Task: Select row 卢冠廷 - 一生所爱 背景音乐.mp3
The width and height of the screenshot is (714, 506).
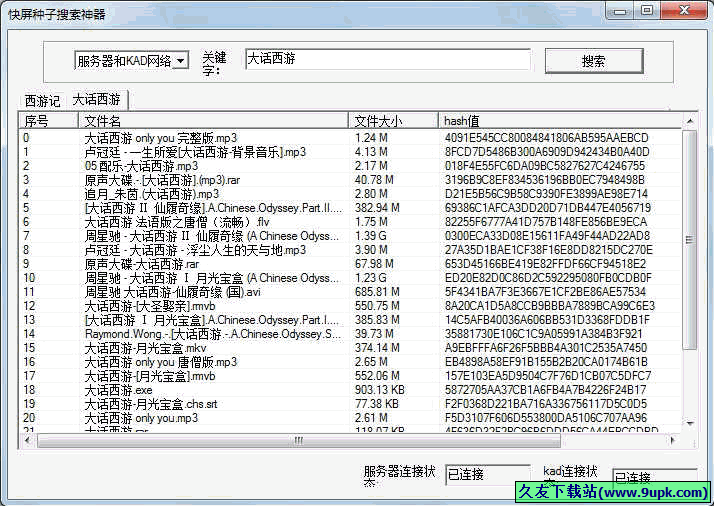Action: point(351,152)
